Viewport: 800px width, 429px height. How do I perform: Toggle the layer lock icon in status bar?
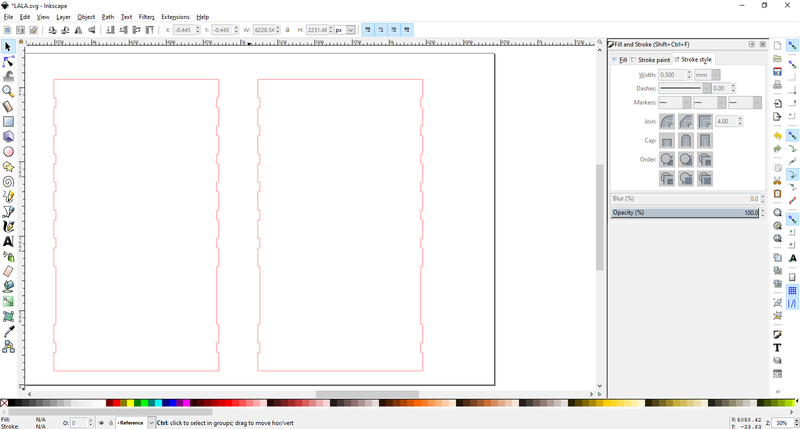(110, 423)
